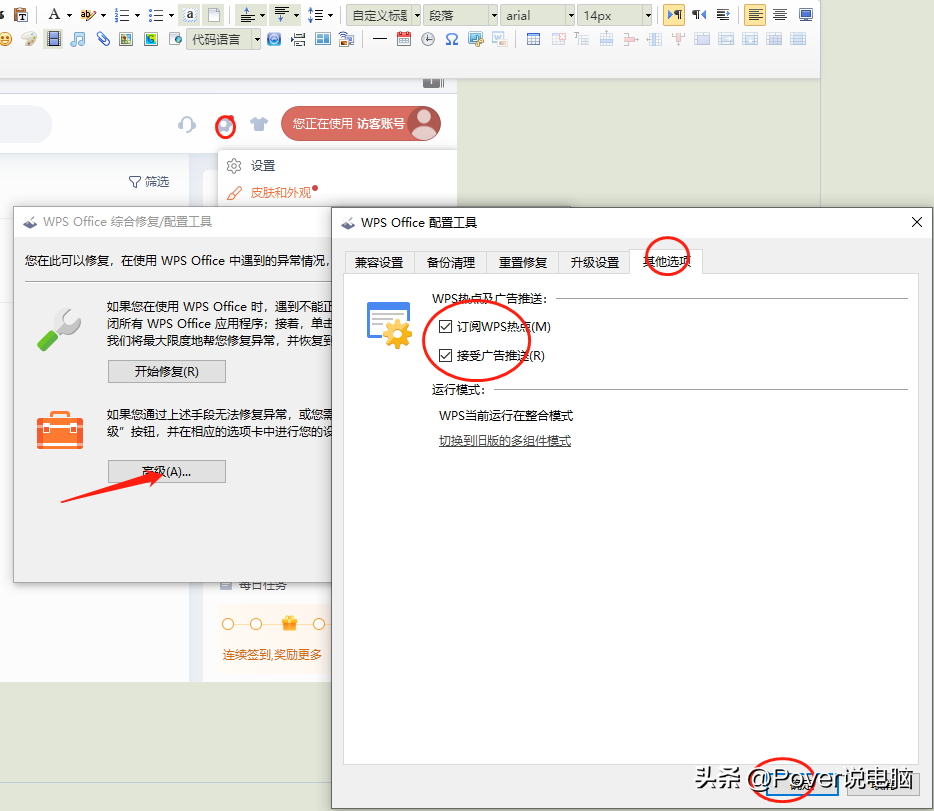Expand the highlight color dropdown arrow
The image size is (934, 811).
pyautogui.click(x=103, y=15)
